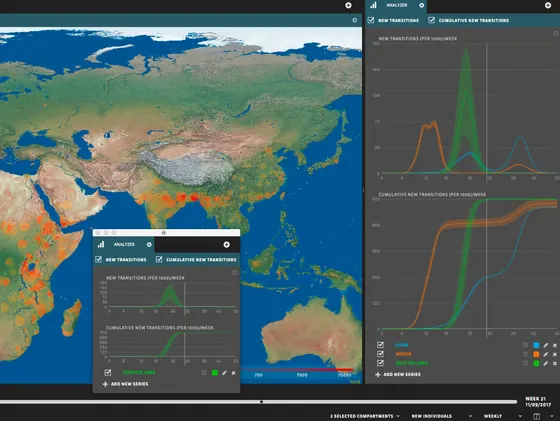Add a new panel with top-right plus icon

548,5
